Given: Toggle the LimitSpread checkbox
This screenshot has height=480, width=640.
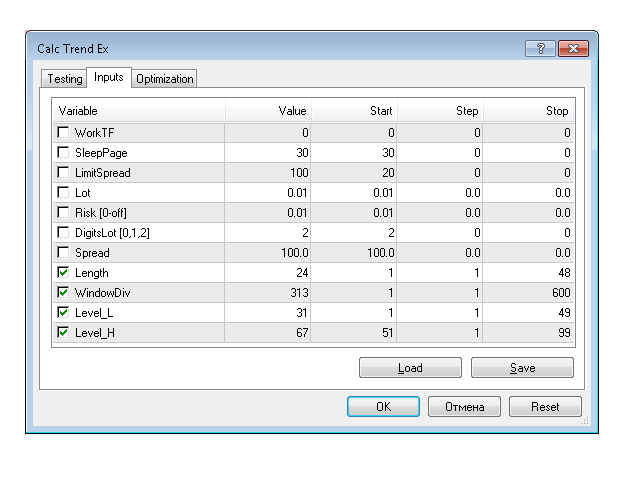Looking at the screenshot, I should (63, 172).
